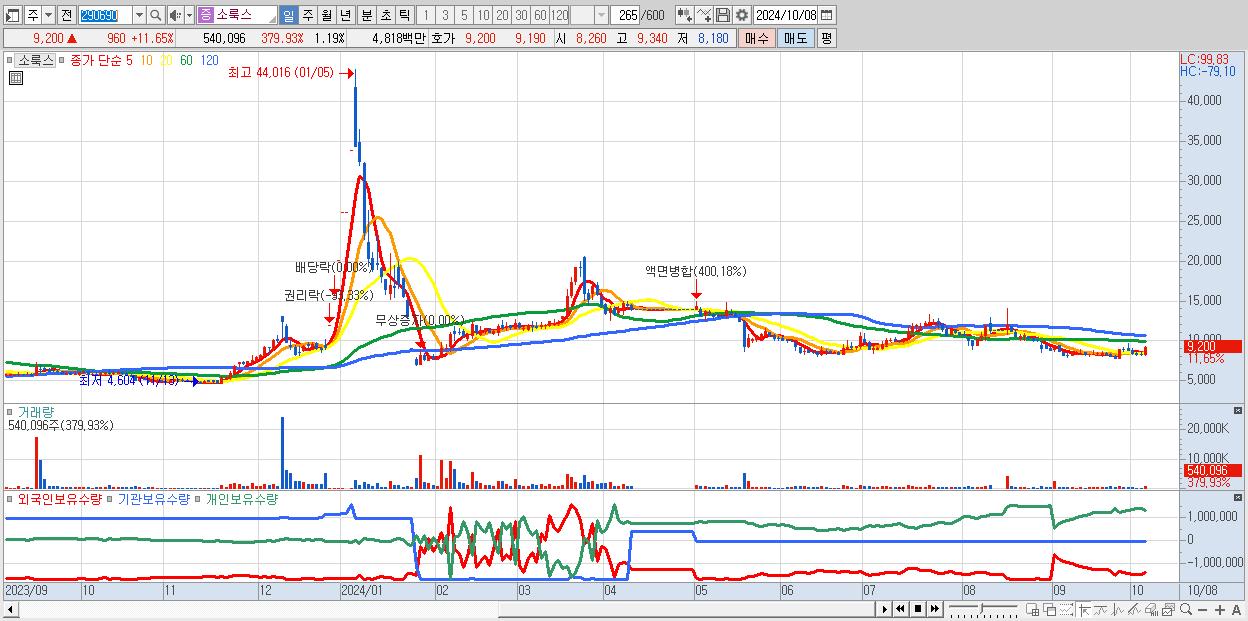Click the holdings panel corner close box
1248x621 pixels.
(x=1240, y=498)
